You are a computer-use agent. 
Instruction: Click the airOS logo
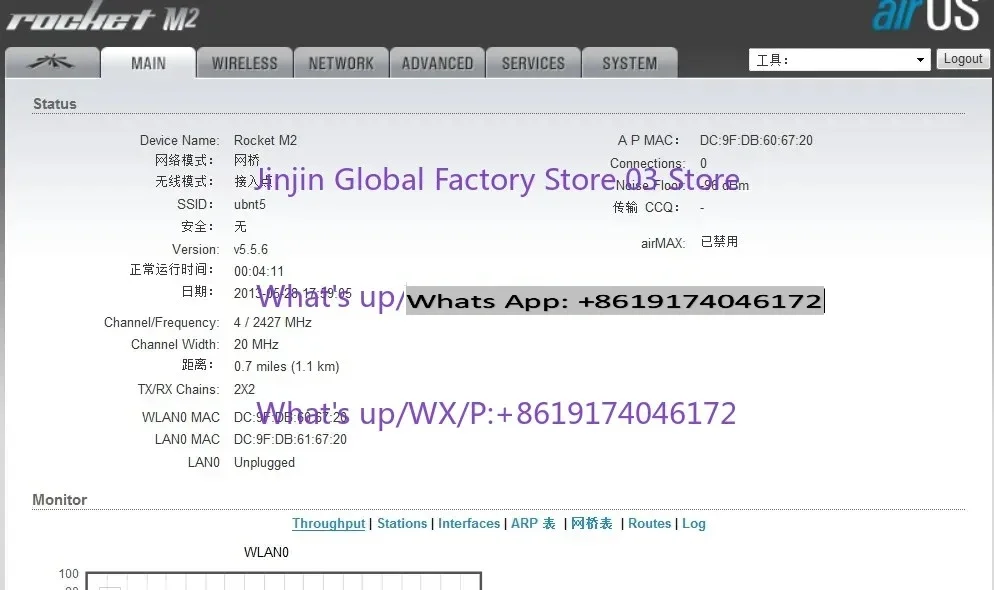click(926, 15)
